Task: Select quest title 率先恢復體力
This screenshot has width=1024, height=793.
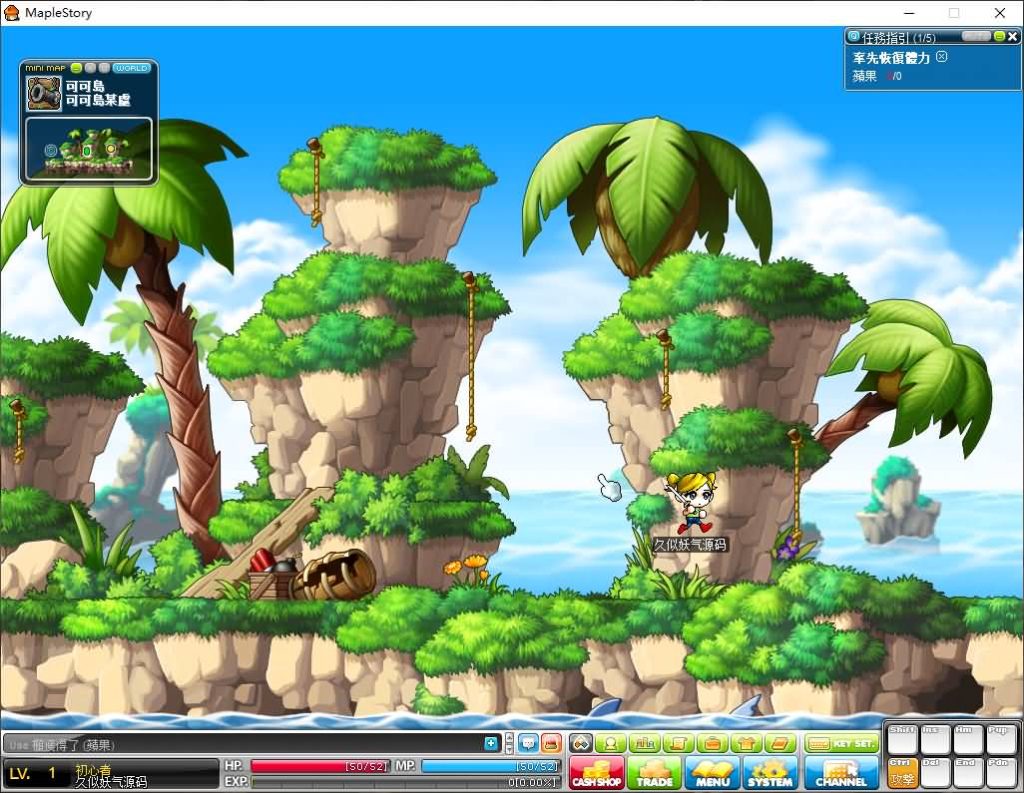Action: coord(891,57)
